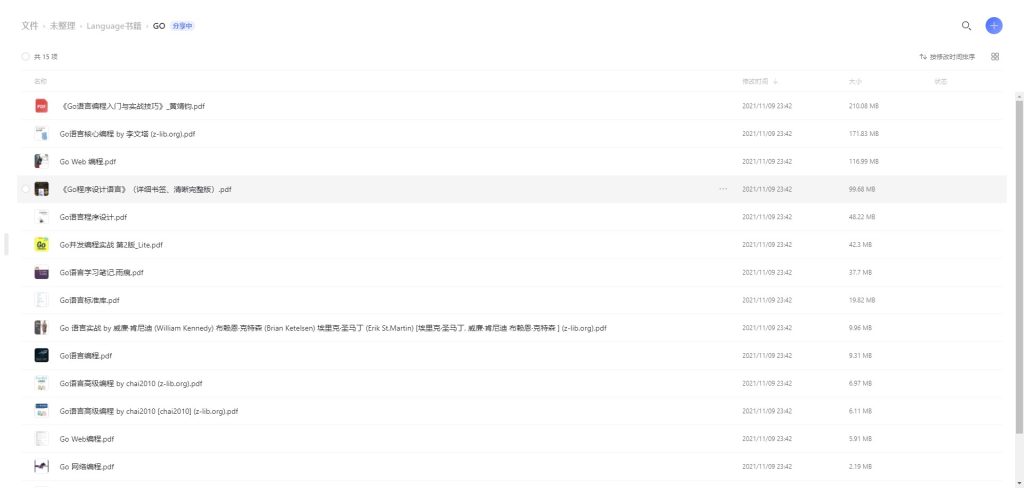1024x488 pixels.
Task: Open file name Go Web 编程.pdf
Action: 88,161
